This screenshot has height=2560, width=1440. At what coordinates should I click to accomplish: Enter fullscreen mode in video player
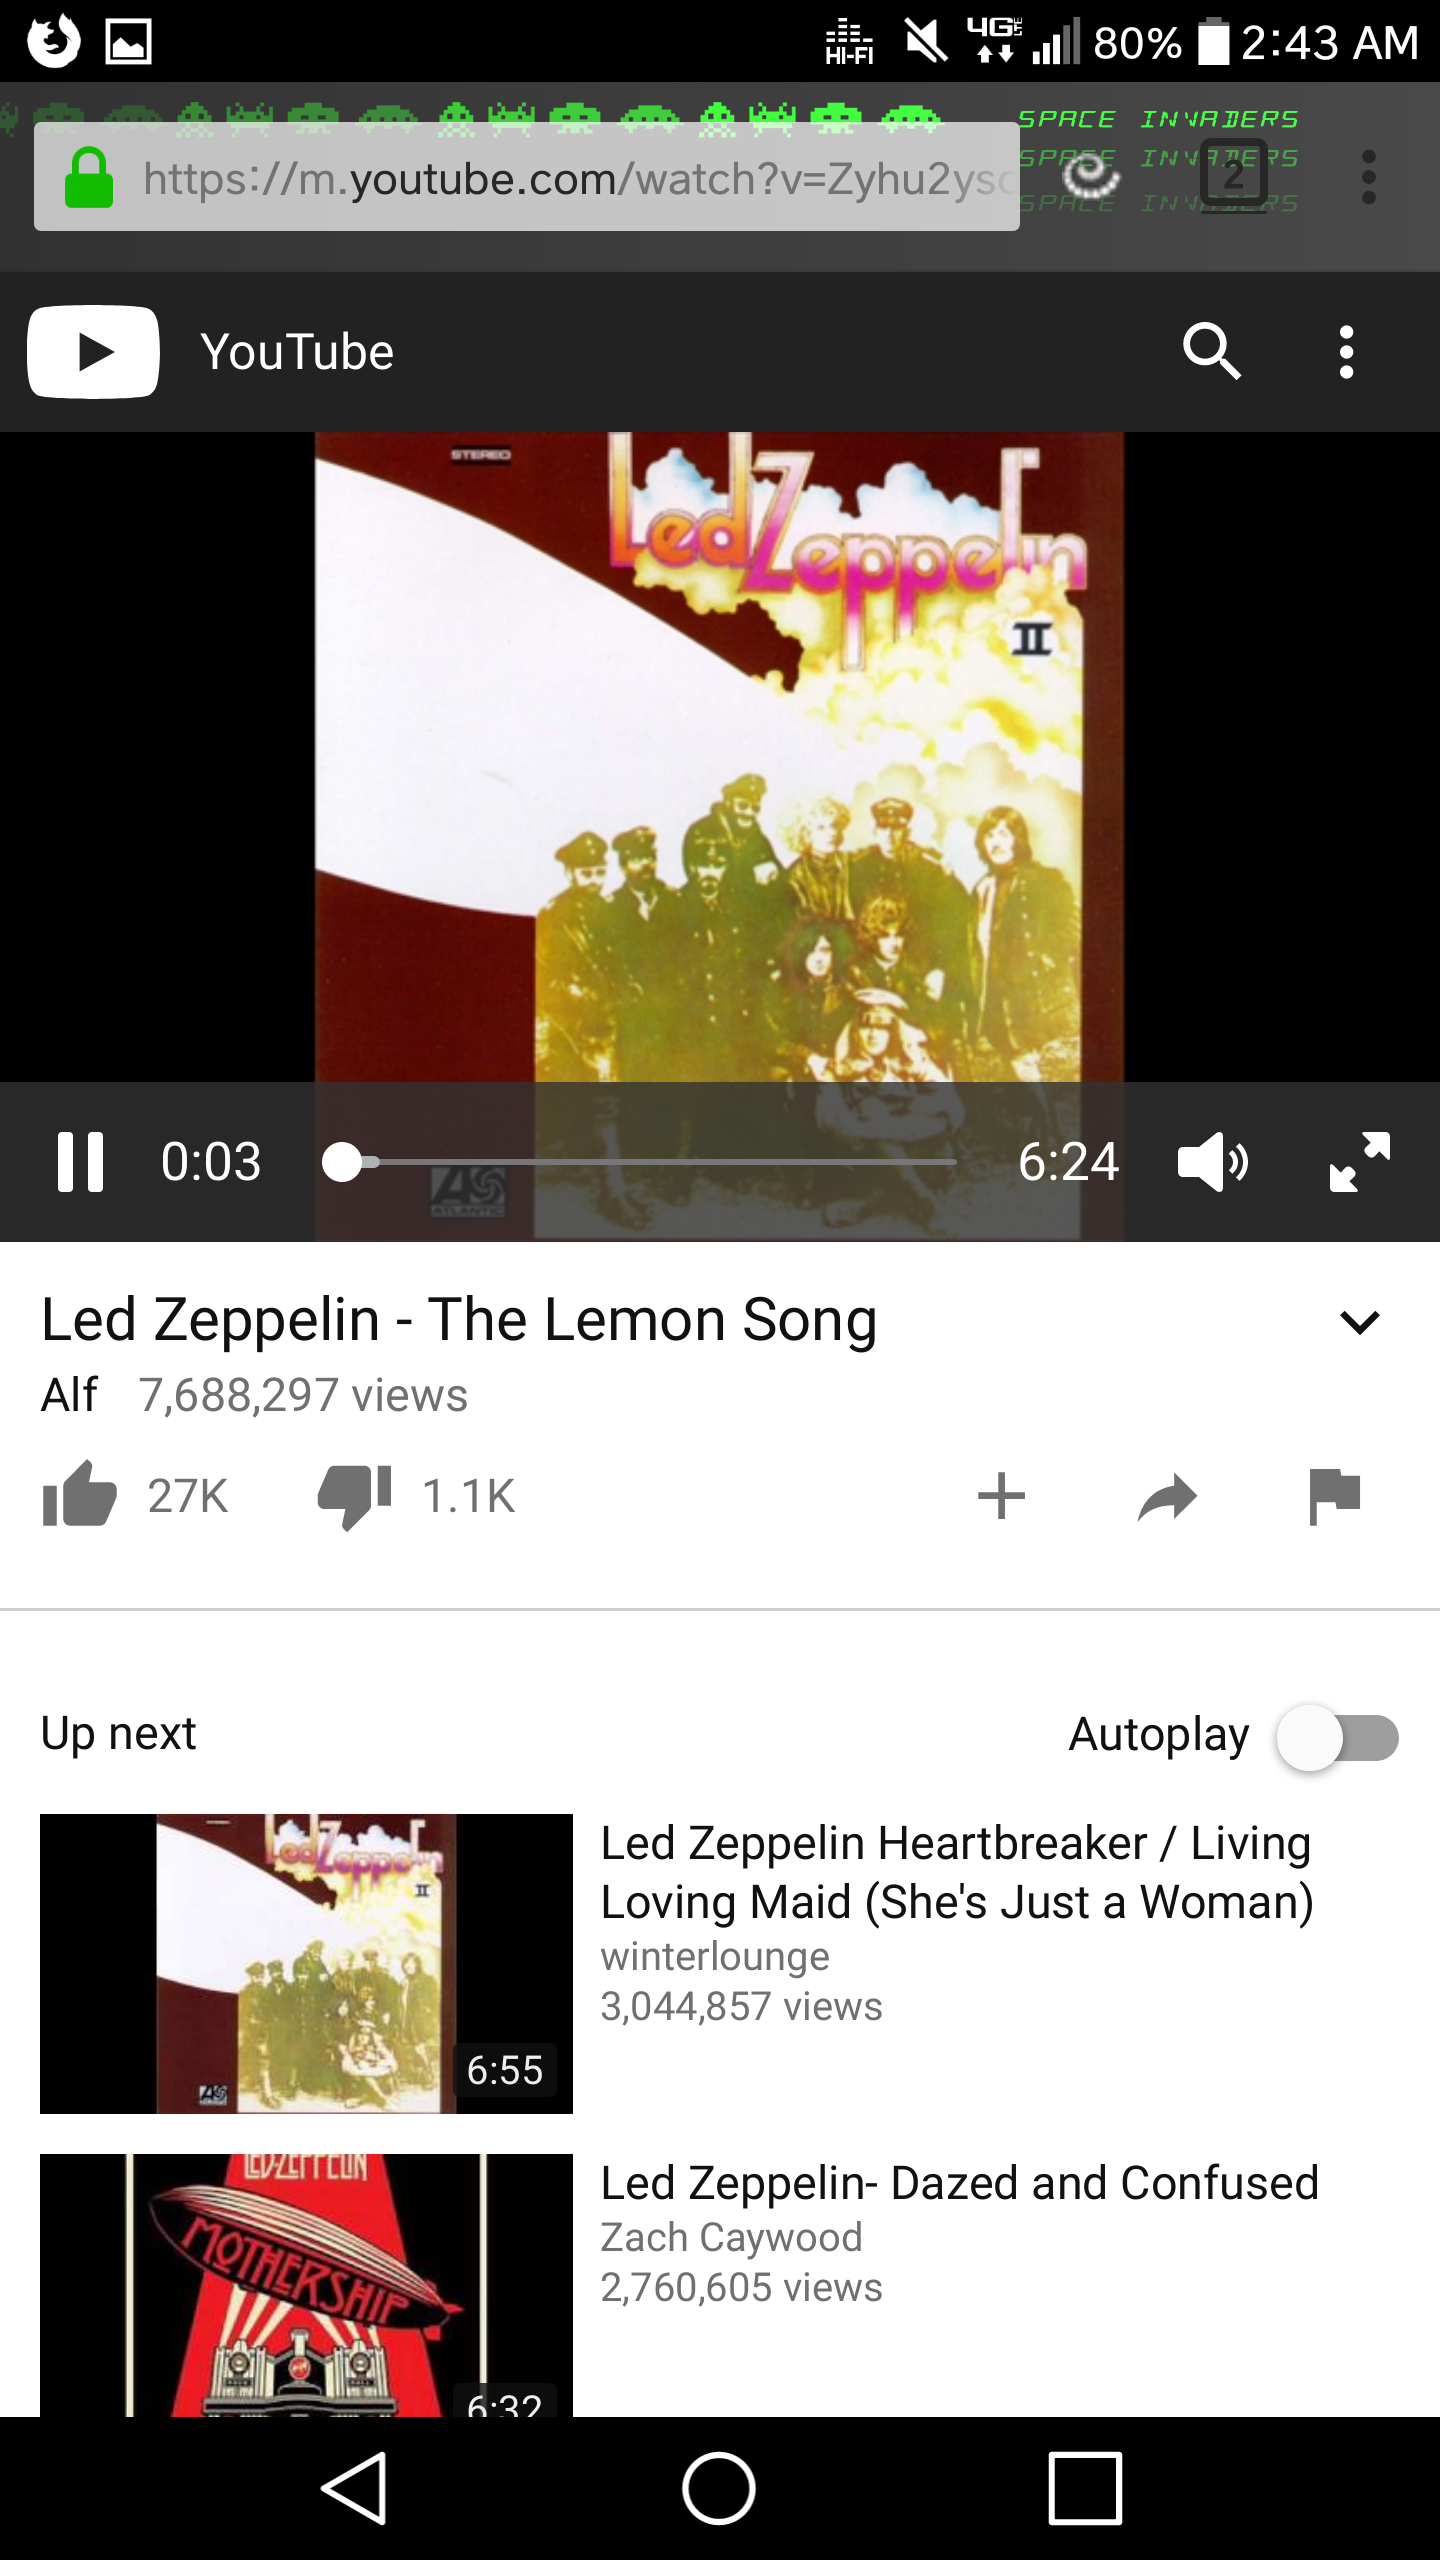1360,1162
